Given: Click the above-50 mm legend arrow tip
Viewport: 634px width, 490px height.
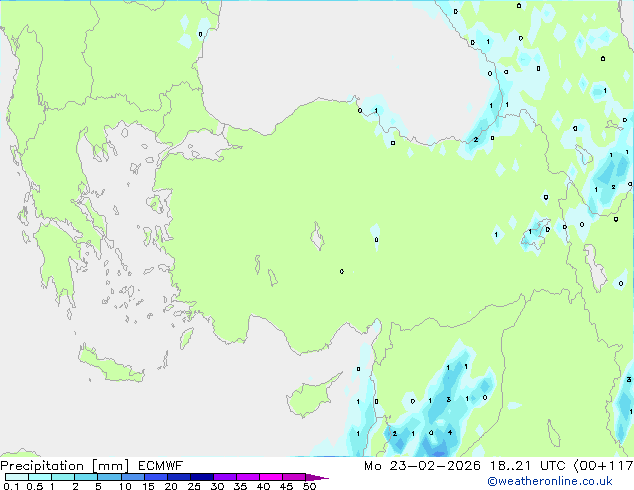Looking at the screenshot, I should point(317,478).
